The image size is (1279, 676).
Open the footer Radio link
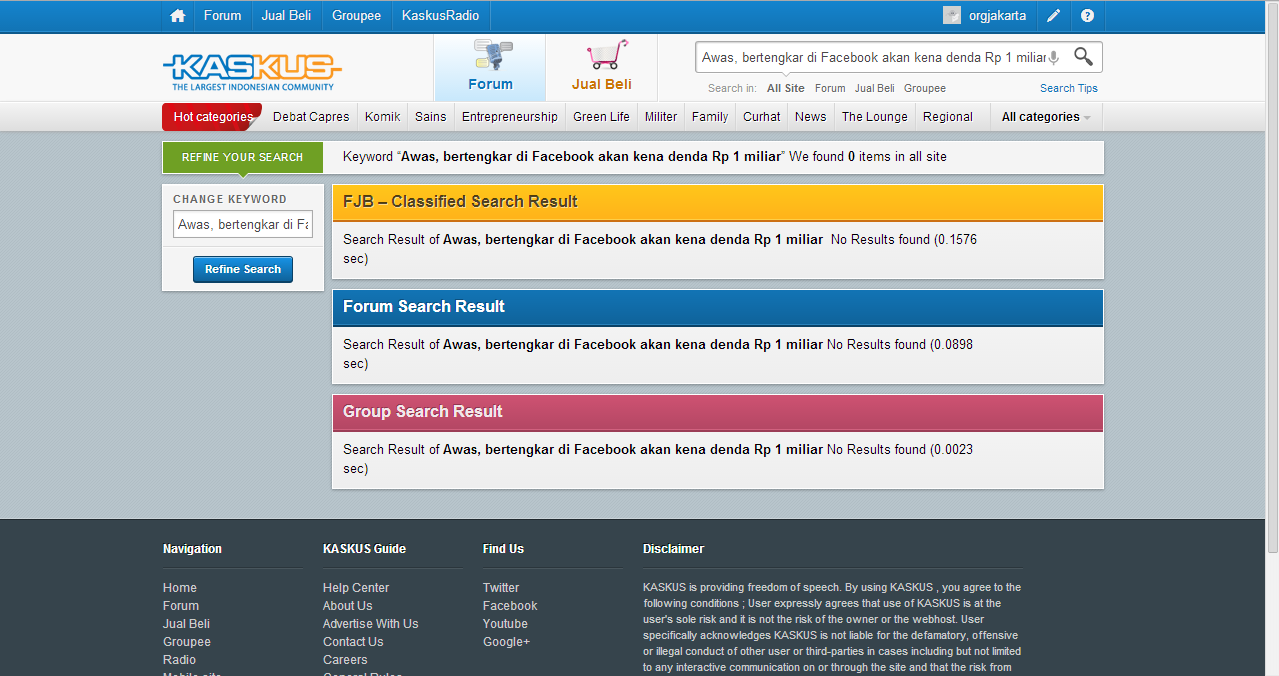coord(180,660)
